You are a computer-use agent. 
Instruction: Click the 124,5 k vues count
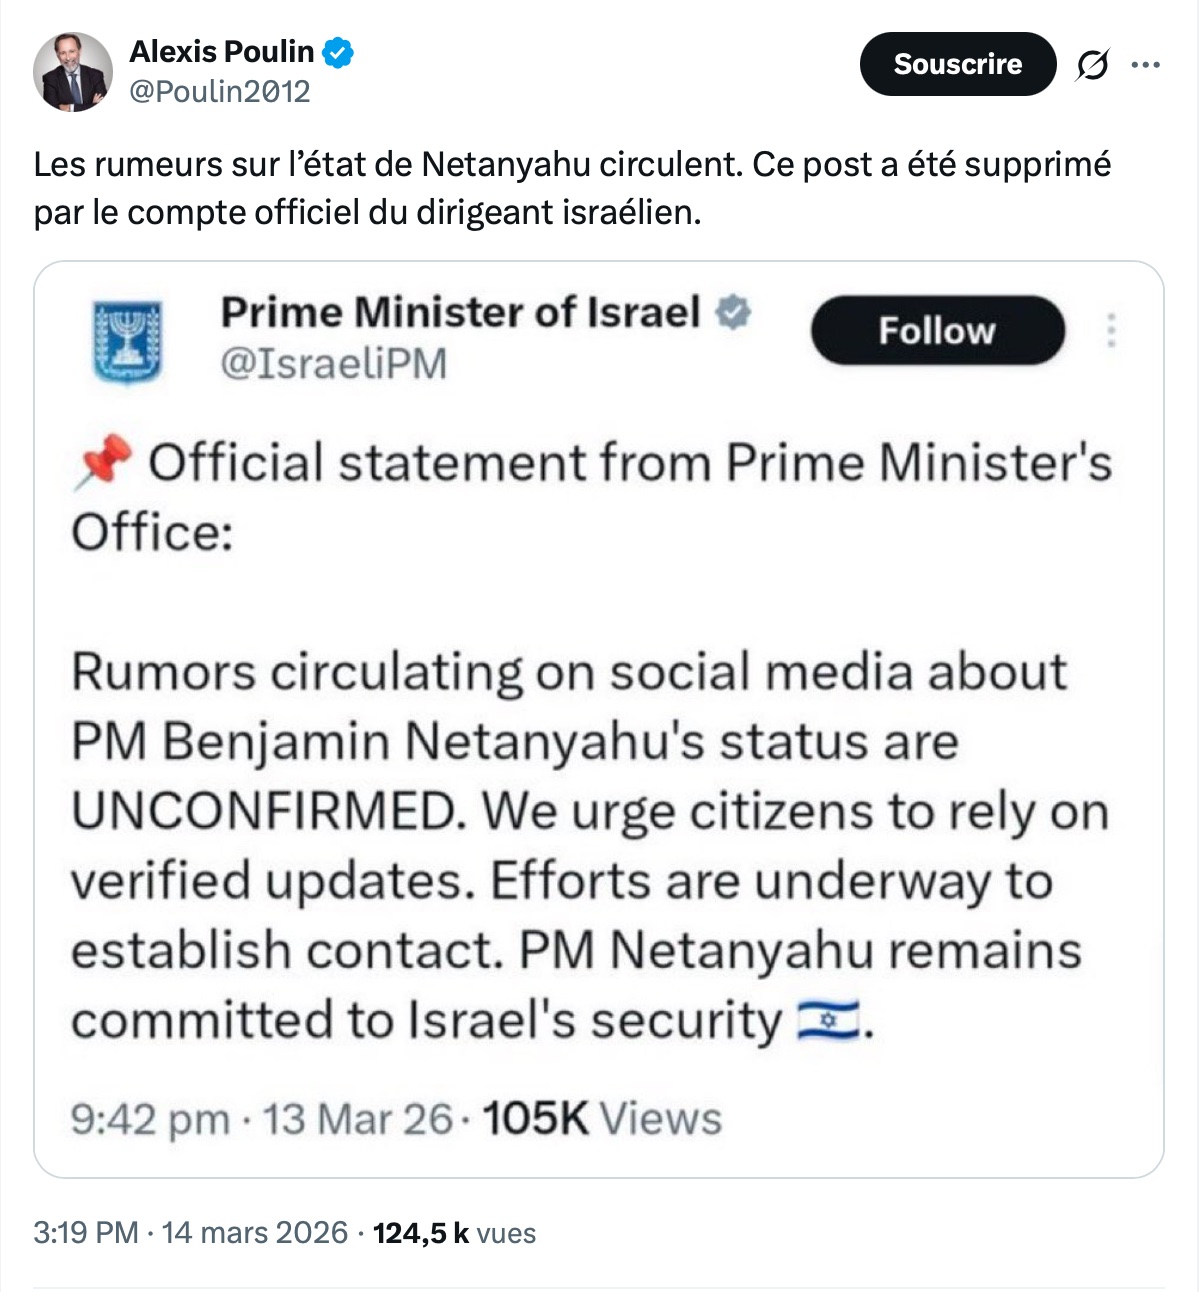454,1233
